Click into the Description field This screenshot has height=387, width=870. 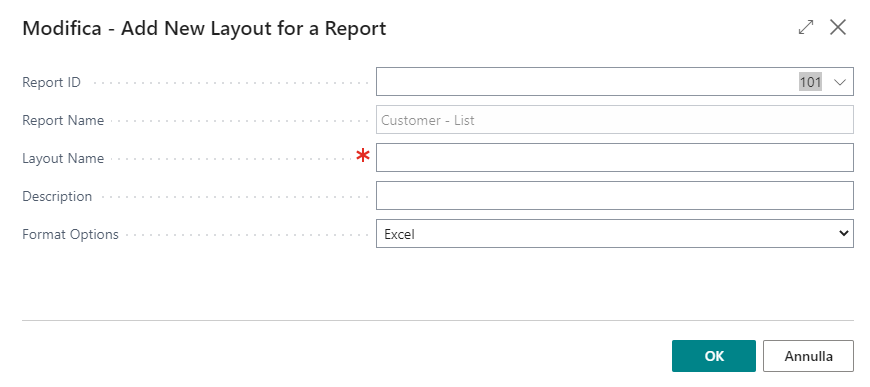click(x=615, y=195)
